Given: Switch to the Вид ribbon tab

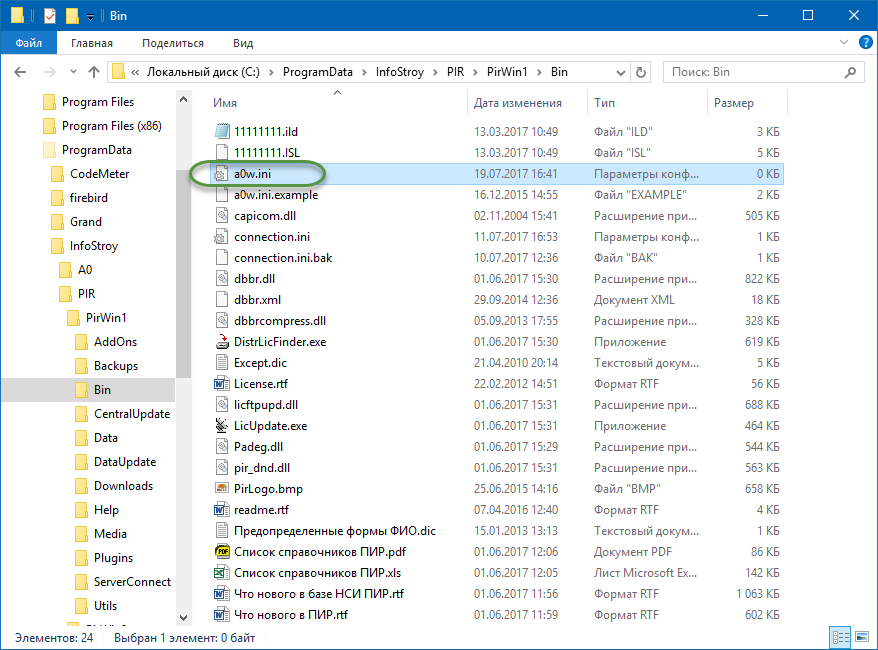Looking at the screenshot, I should pos(243,43).
